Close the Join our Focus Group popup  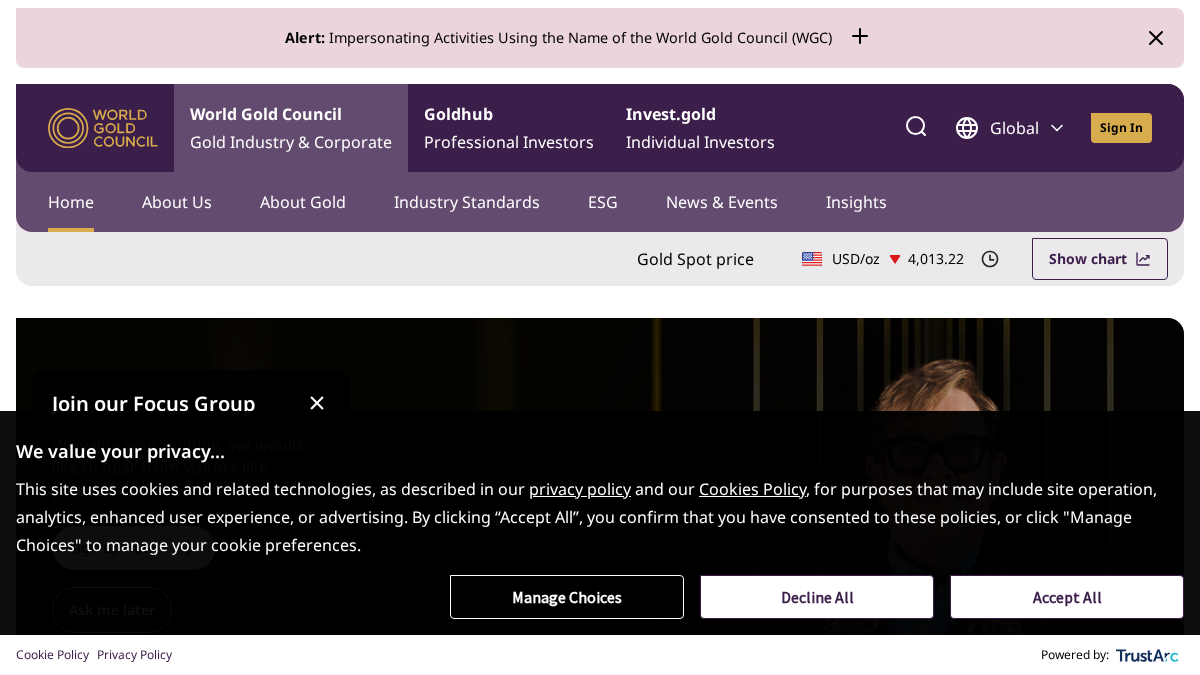317,403
